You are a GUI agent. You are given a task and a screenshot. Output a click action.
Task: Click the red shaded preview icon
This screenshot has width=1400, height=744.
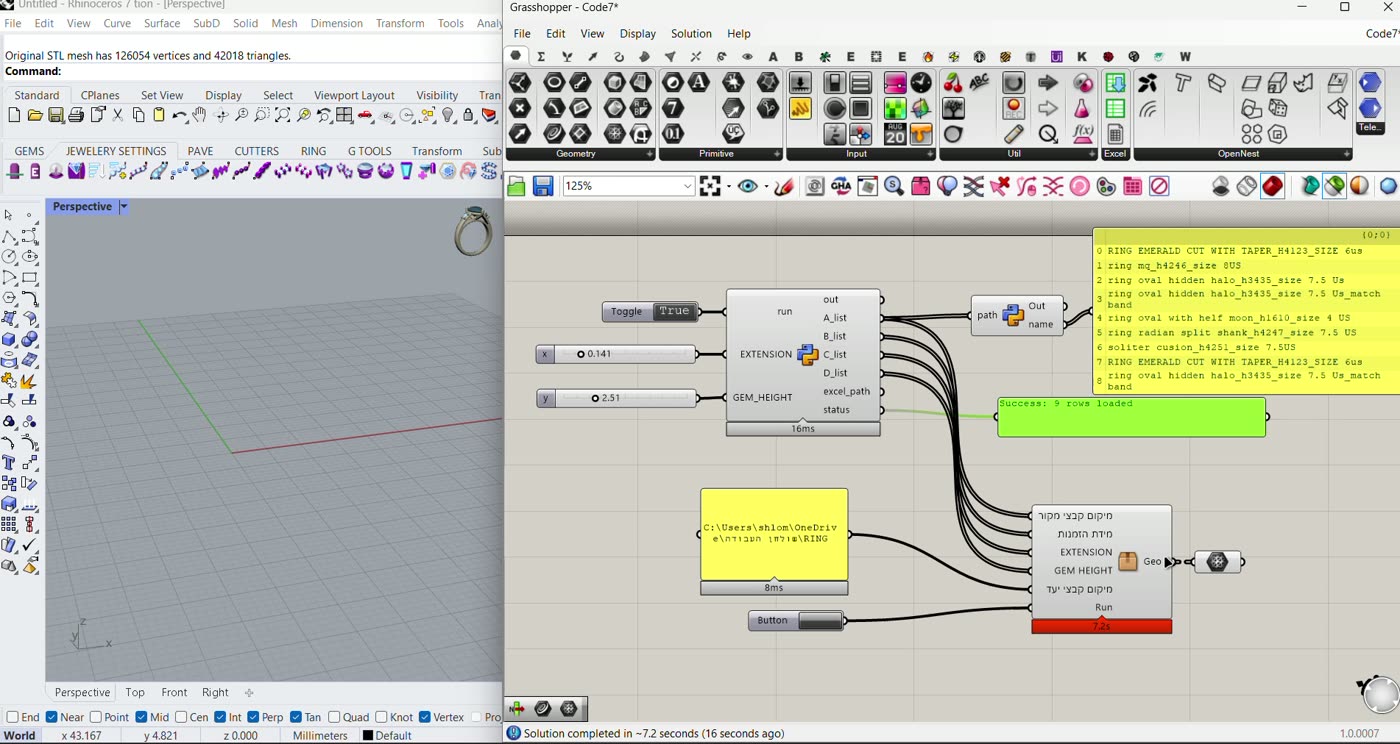pos(1272,186)
